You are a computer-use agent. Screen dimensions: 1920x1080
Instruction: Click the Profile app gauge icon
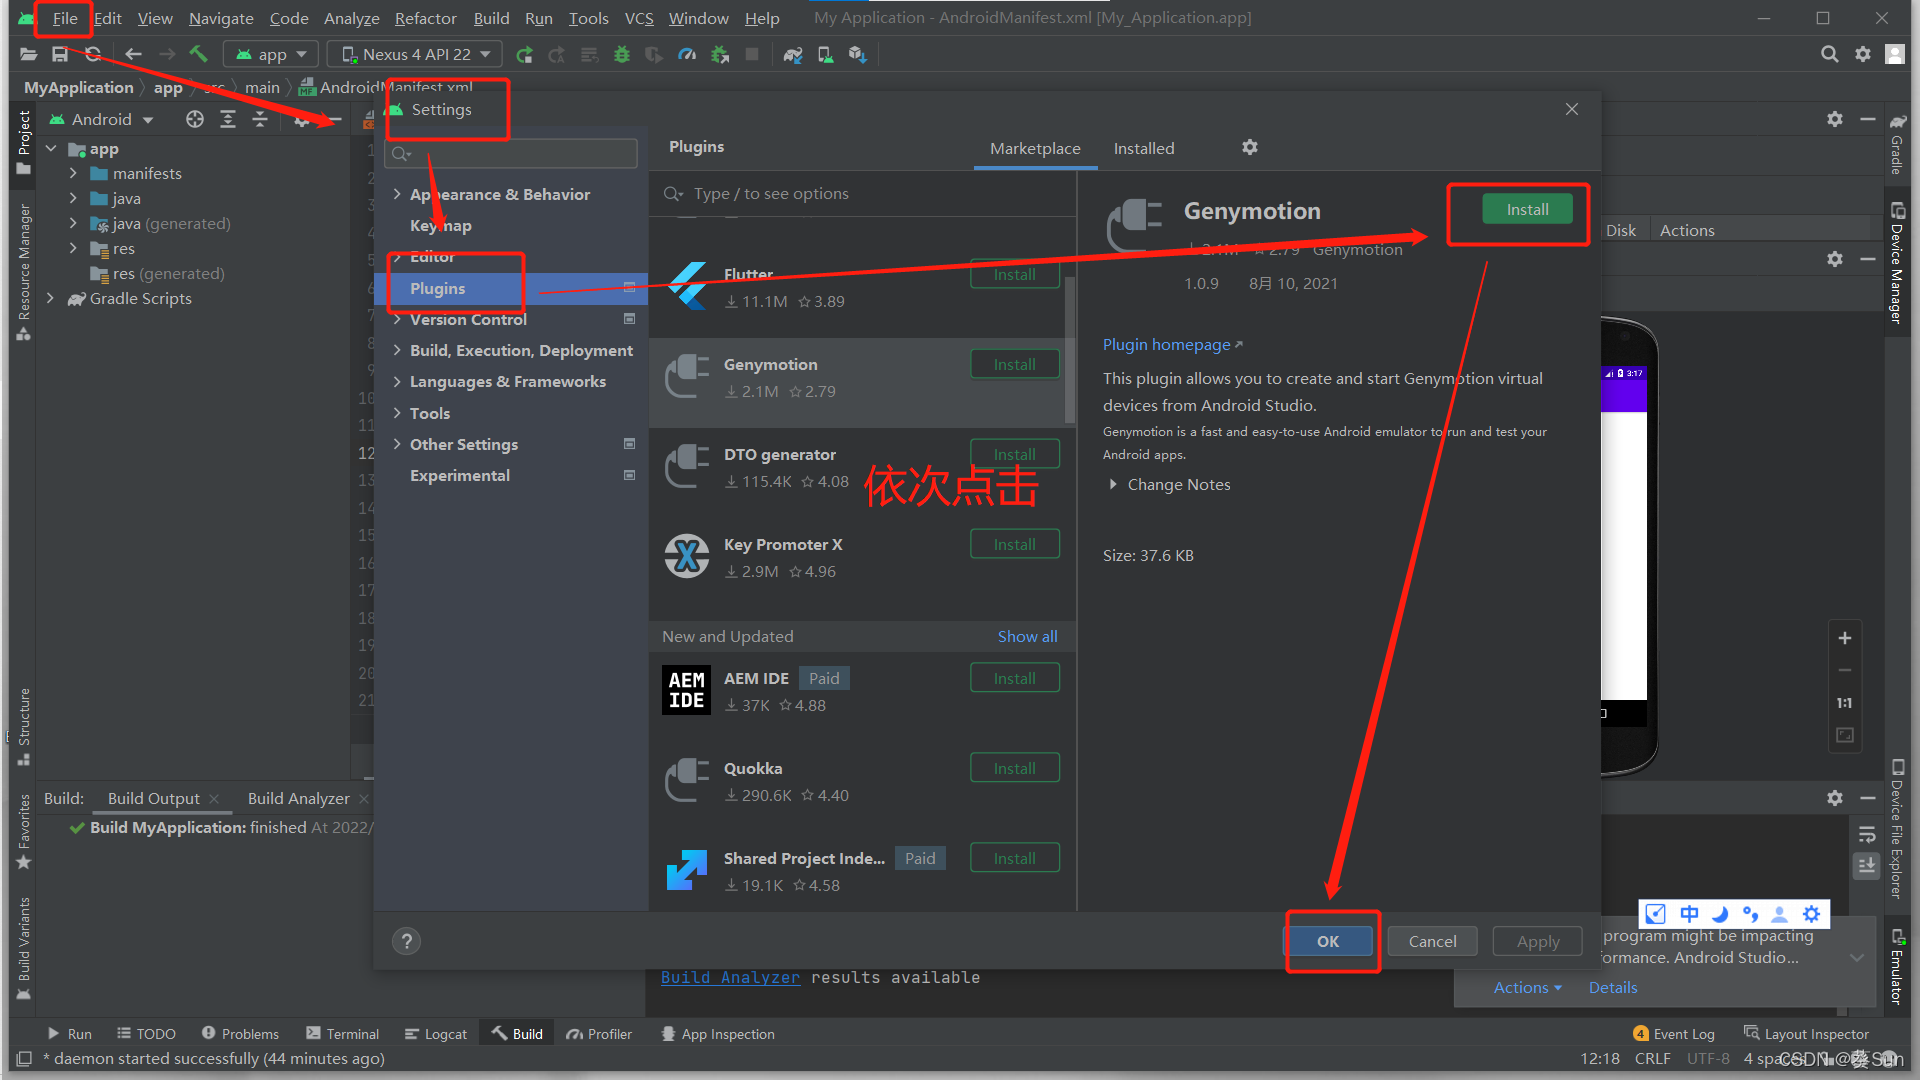pos(687,54)
